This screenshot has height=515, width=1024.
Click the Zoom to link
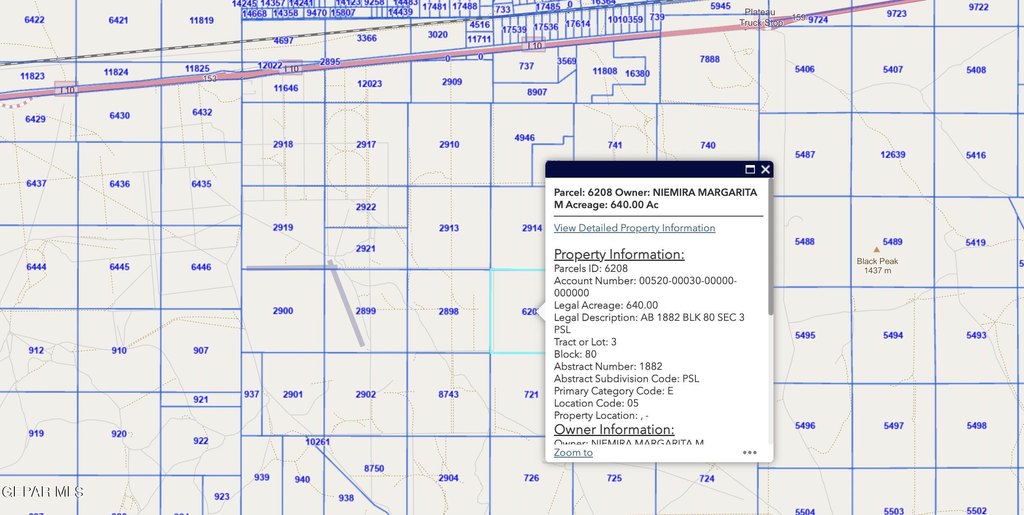573,452
